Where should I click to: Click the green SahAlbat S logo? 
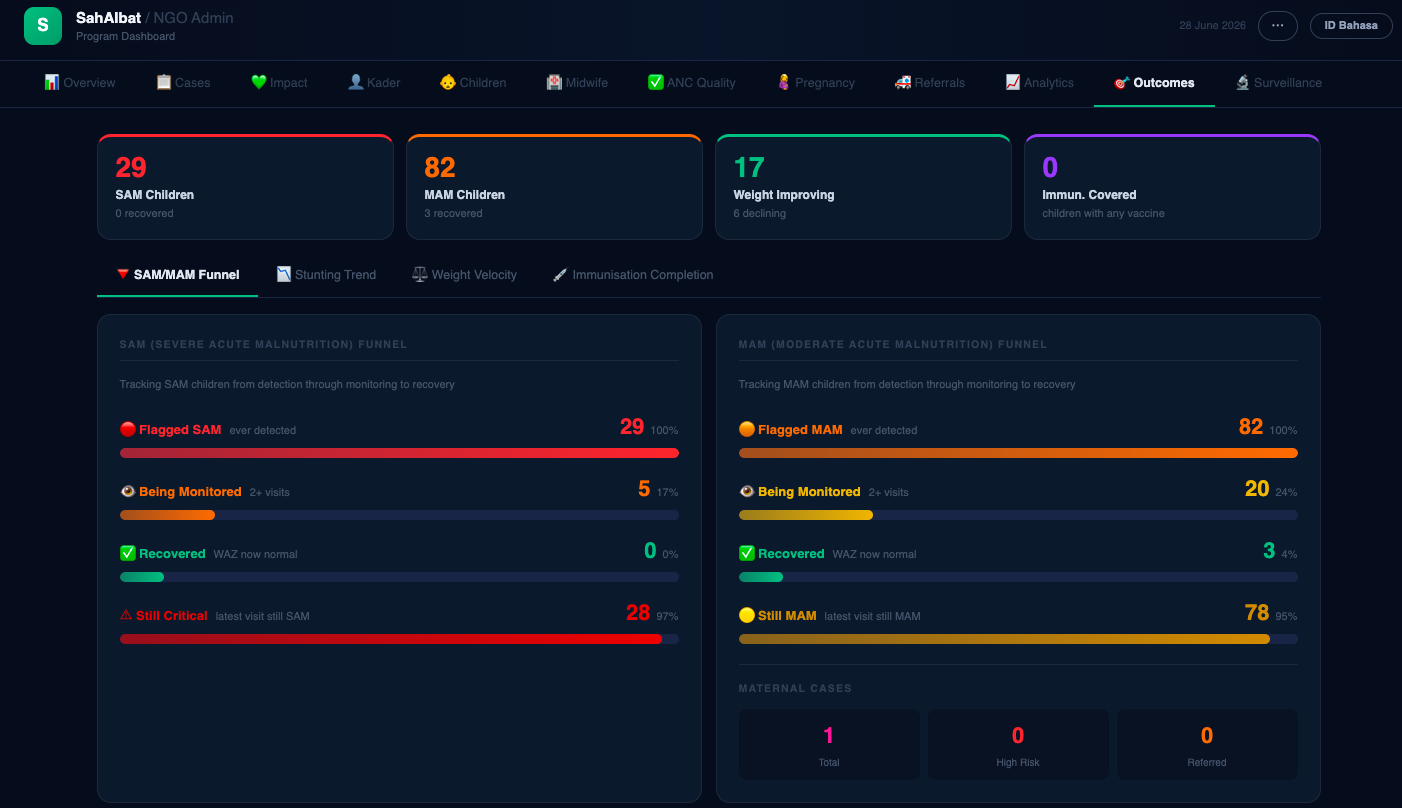[x=42, y=26]
